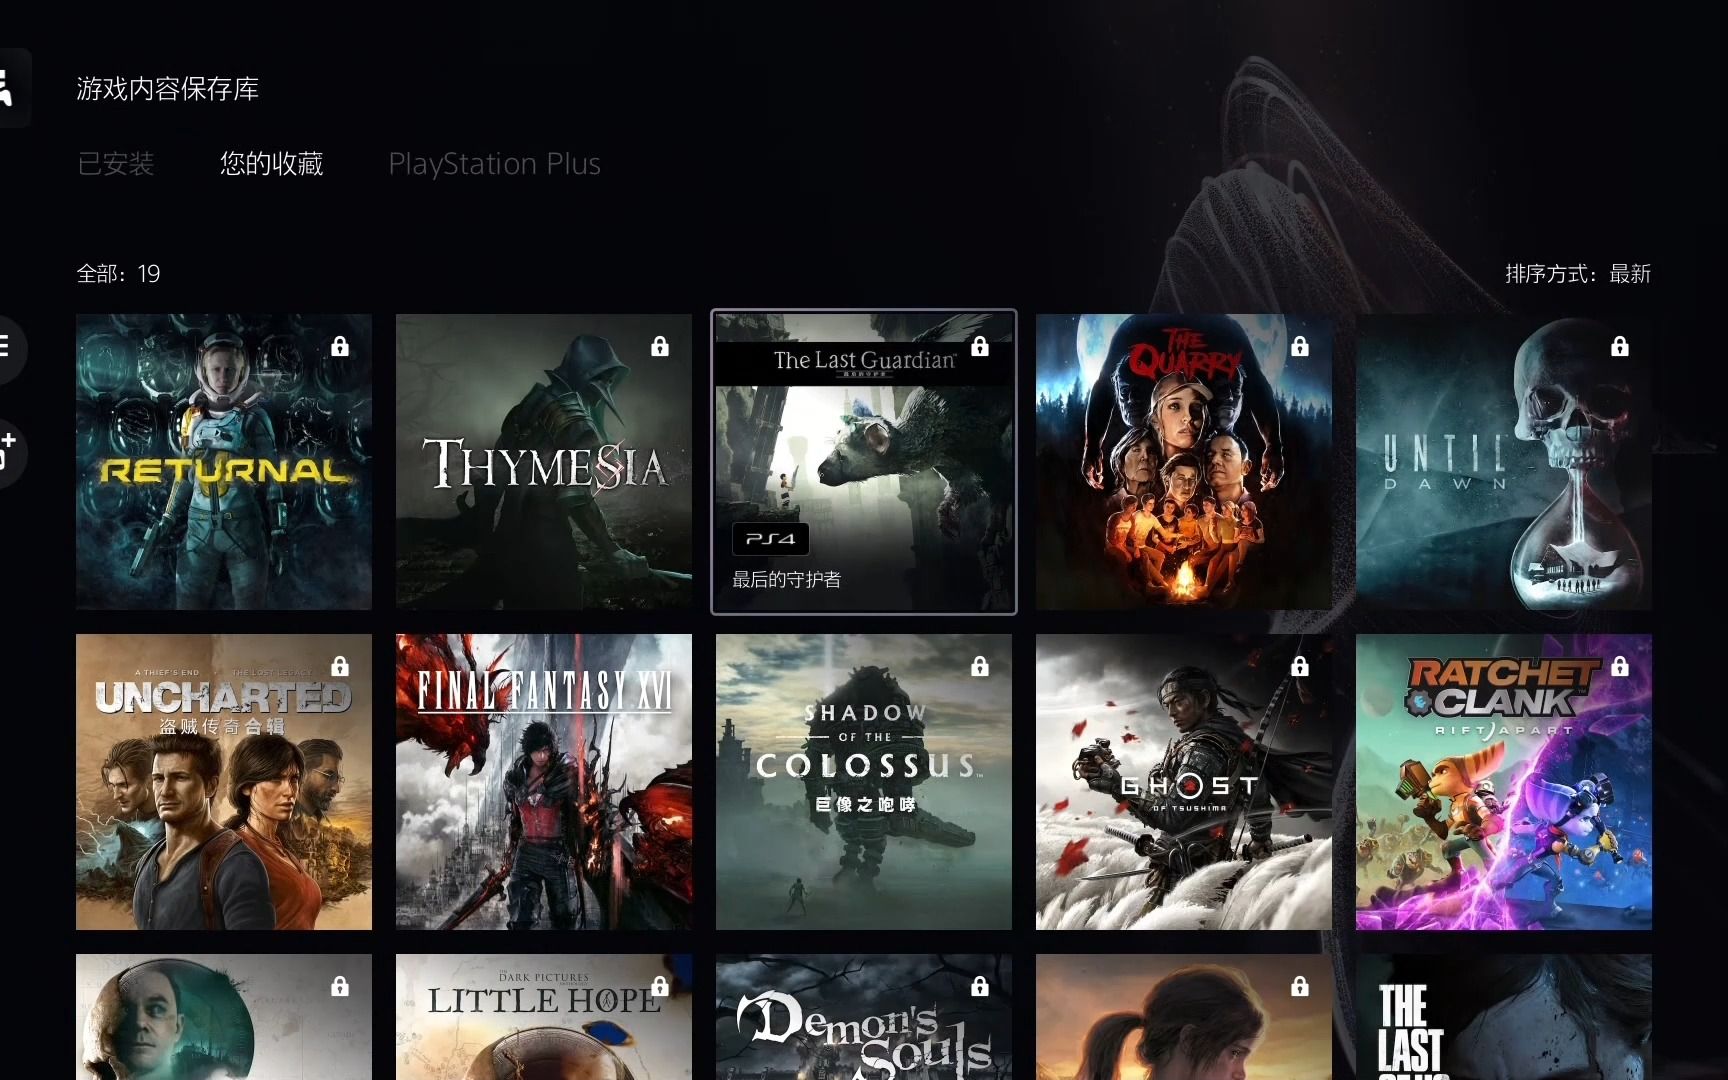1728x1080 pixels.
Task: Click the PS4 badge on The Last Guardian
Action: [x=771, y=539]
